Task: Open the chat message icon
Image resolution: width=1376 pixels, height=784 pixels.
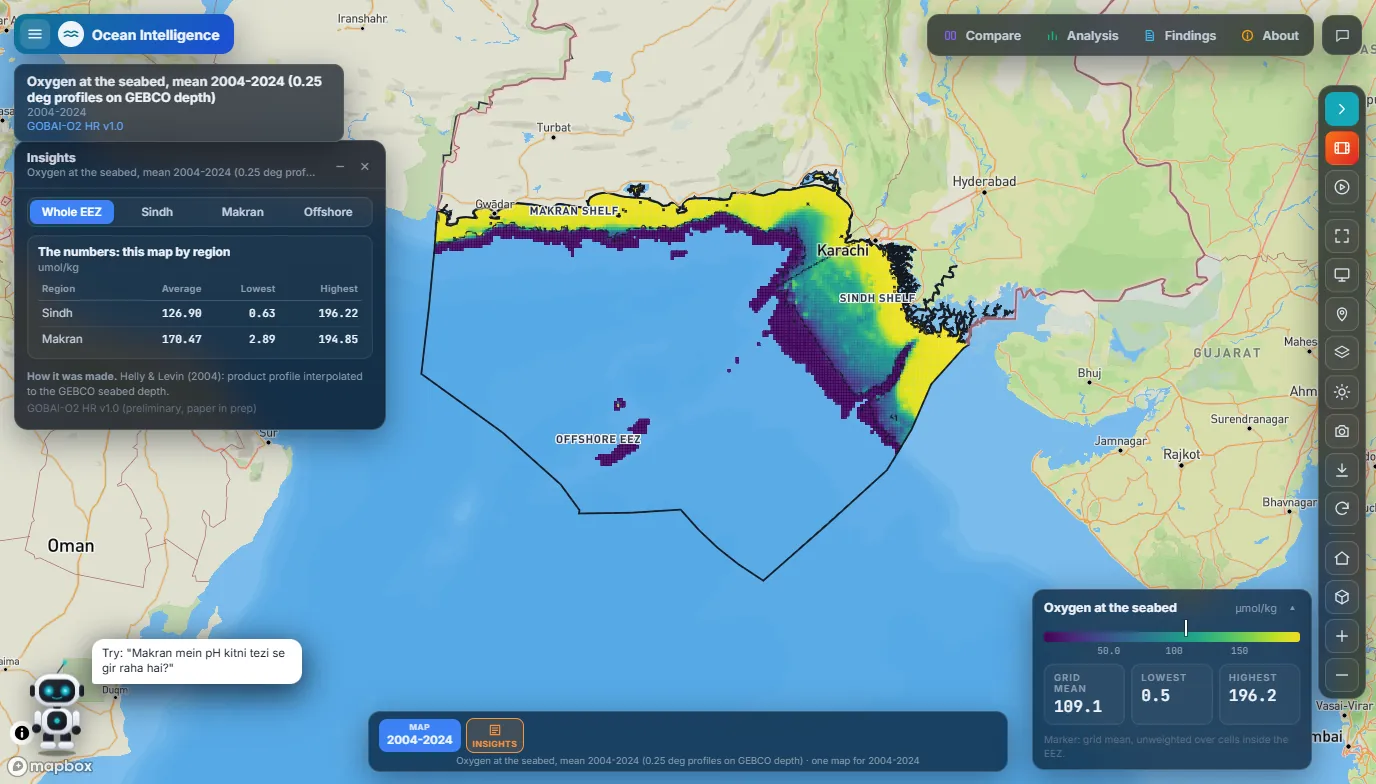Action: [1342, 35]
